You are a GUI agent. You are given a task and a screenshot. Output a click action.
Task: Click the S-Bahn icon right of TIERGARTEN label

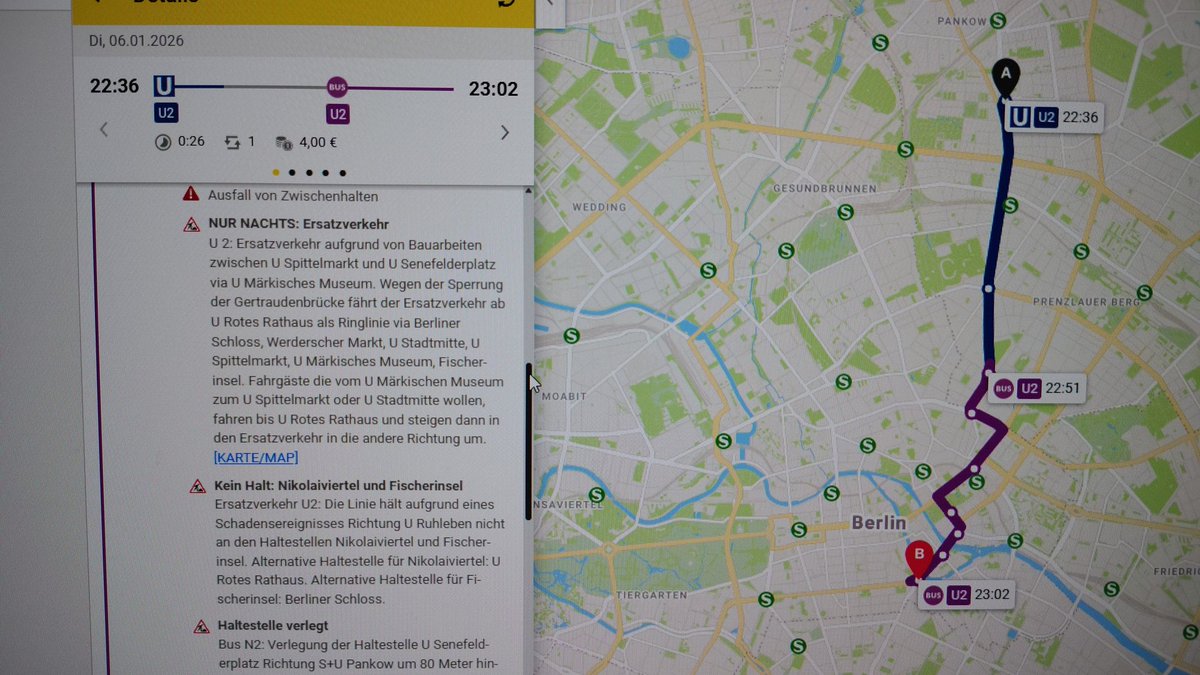click(x=765, y=600)
